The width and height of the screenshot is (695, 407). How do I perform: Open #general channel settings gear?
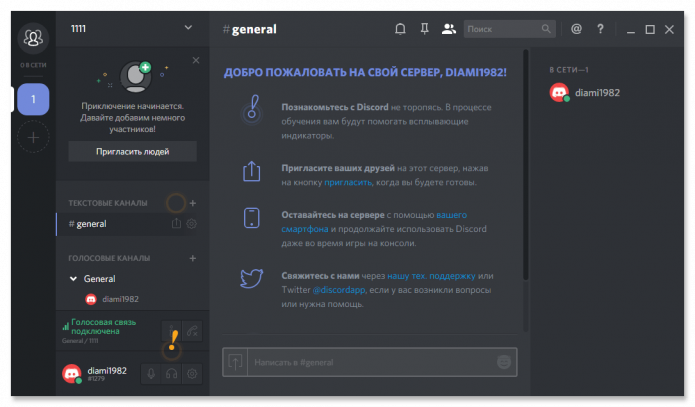[x=191, y=224]
